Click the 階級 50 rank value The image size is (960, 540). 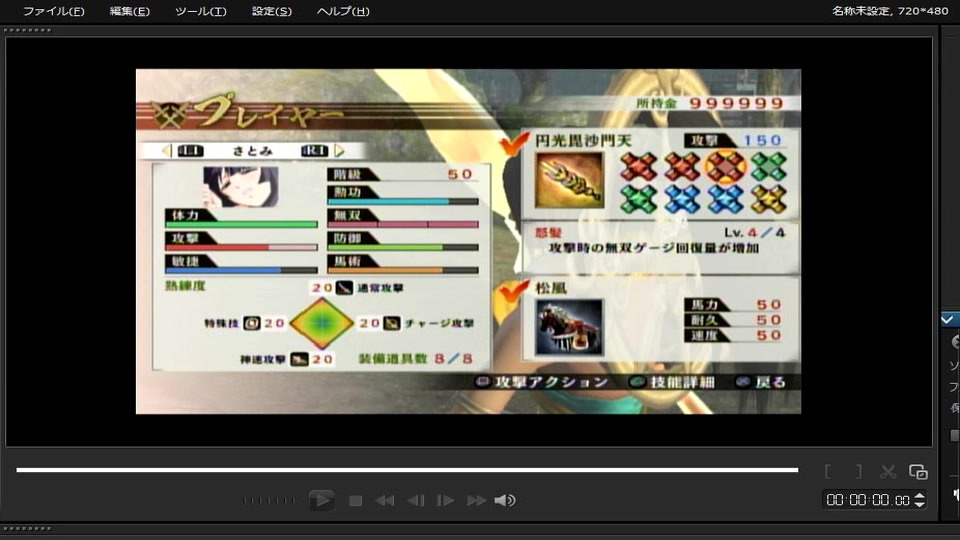[x=459, y=174]
